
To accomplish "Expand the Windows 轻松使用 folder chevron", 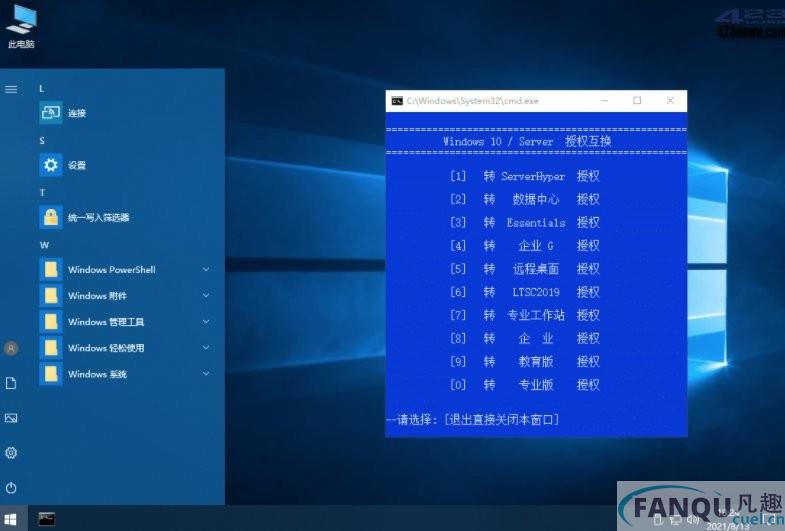I will coord(206,347).
